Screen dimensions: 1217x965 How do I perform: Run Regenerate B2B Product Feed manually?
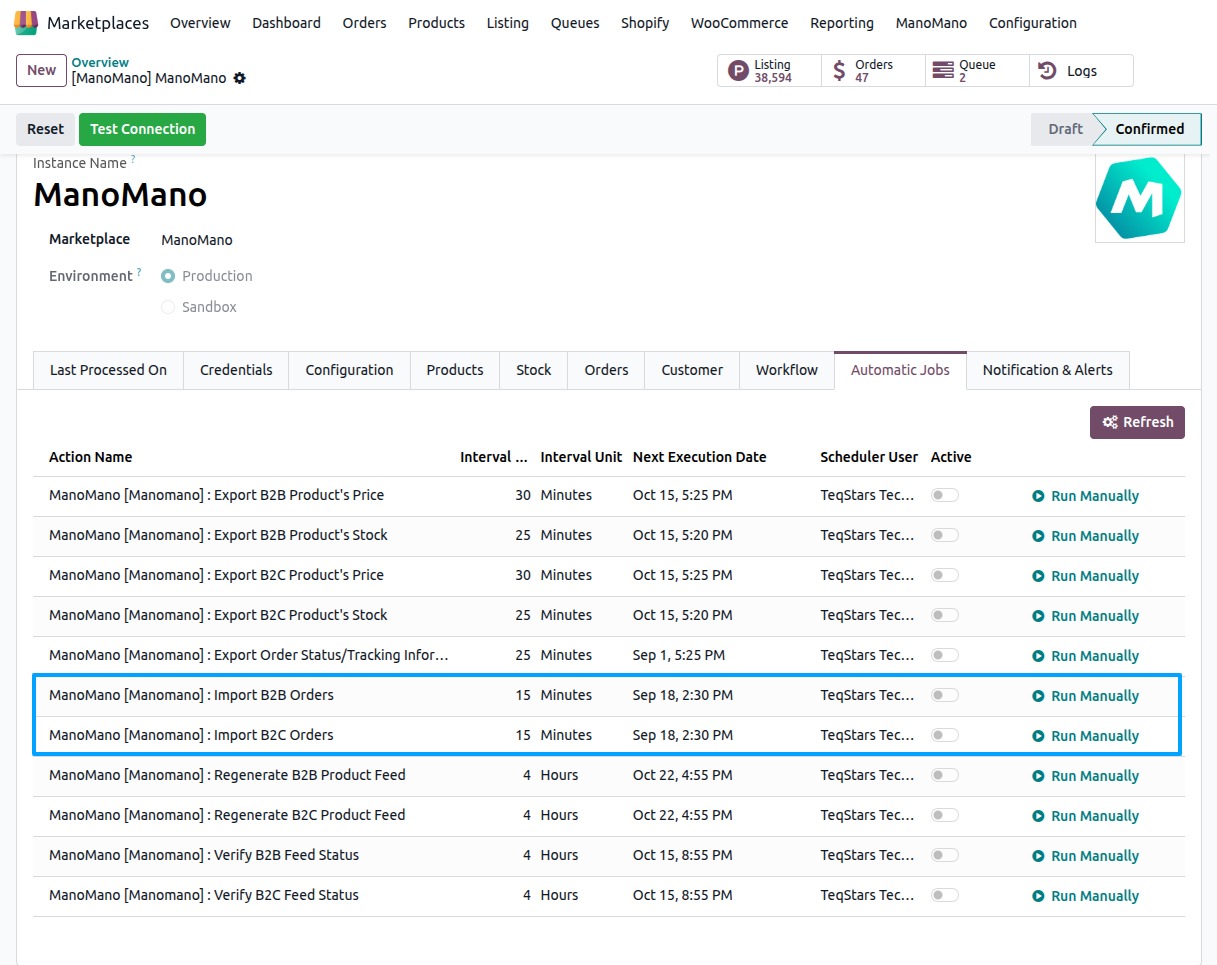(x=1085, y=776)
